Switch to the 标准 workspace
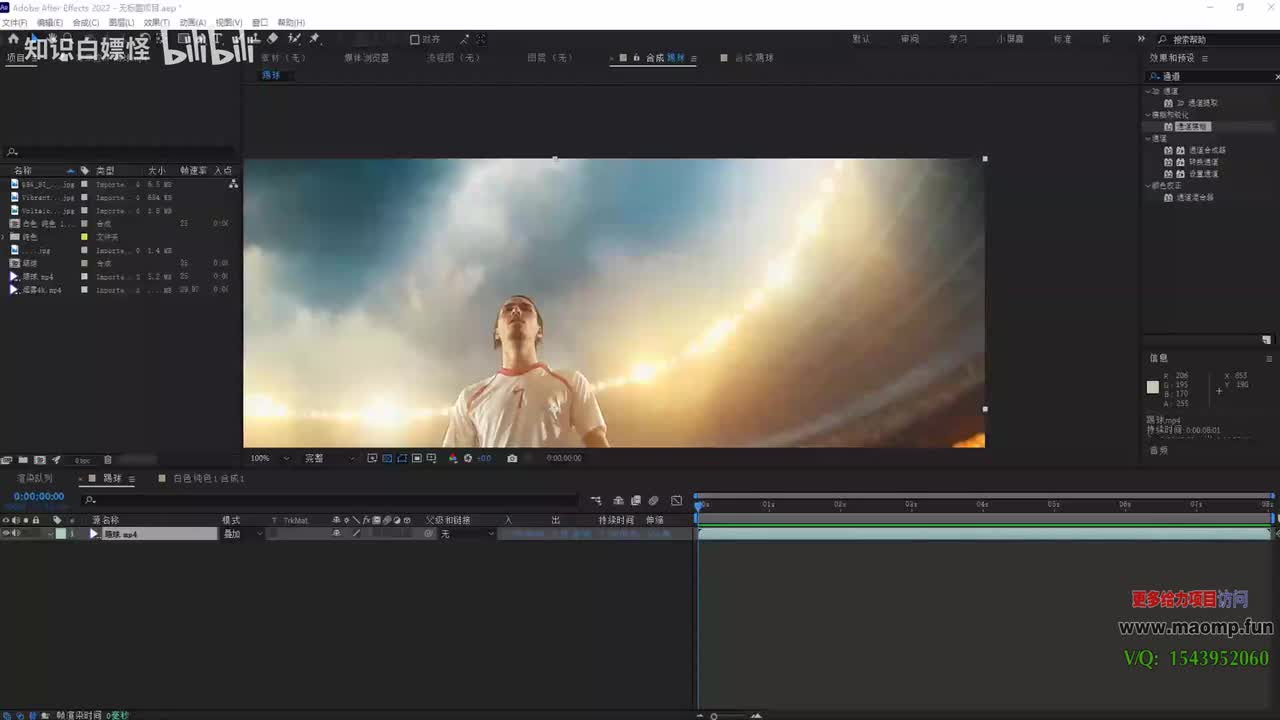Image resolution: width=1280 pixels, height=720 pixels. tap(1062, 39)
